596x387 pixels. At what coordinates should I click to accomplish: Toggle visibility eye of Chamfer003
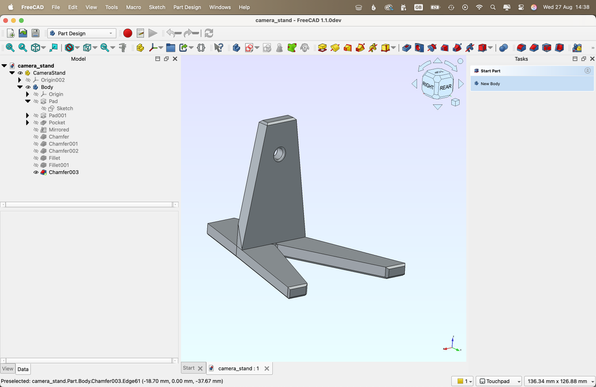tap(36, 172)
